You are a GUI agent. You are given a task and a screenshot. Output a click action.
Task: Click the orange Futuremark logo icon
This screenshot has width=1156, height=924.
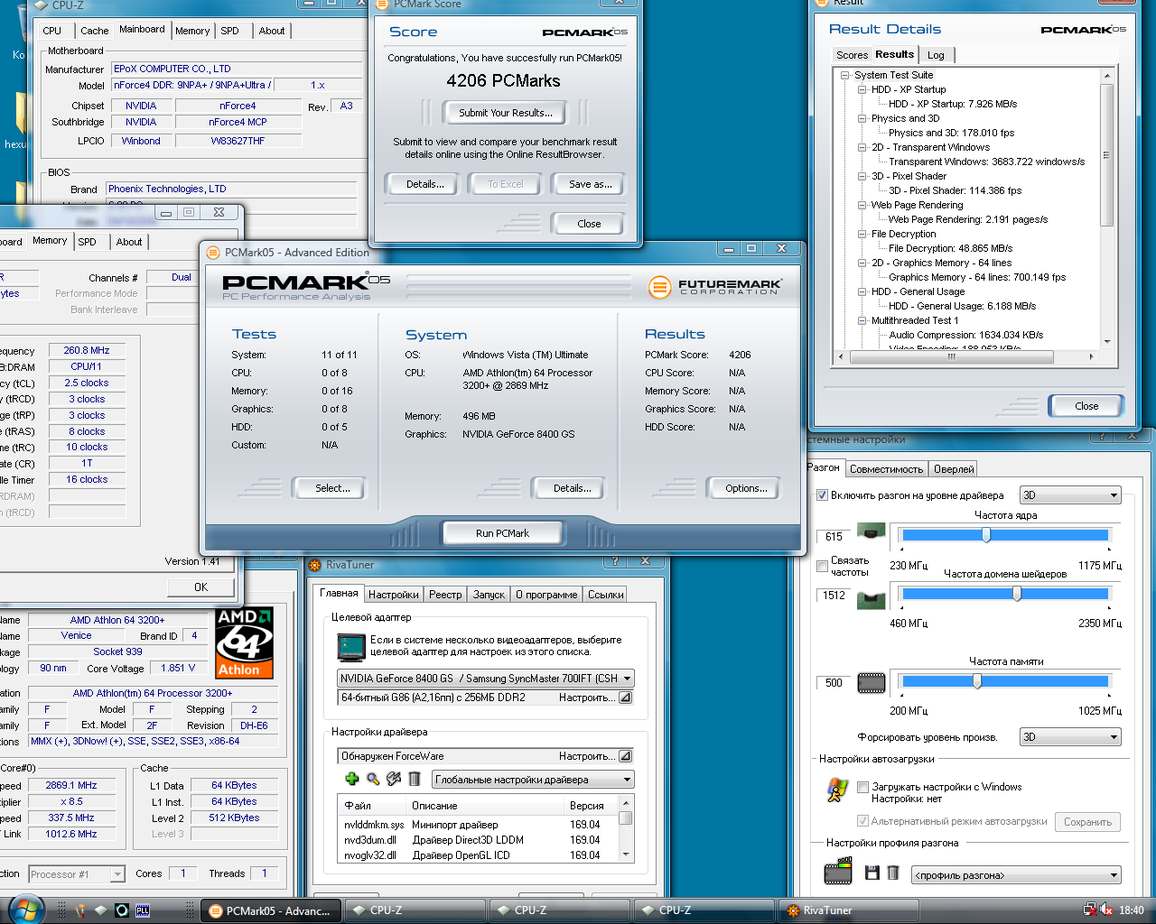click(x=659, y=287)
